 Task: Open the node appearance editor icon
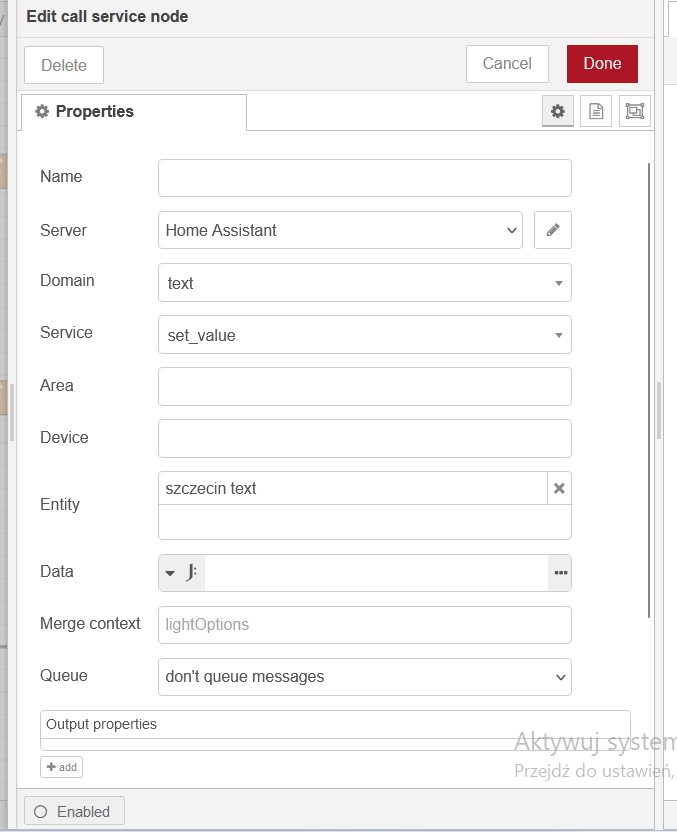[634, 111]
